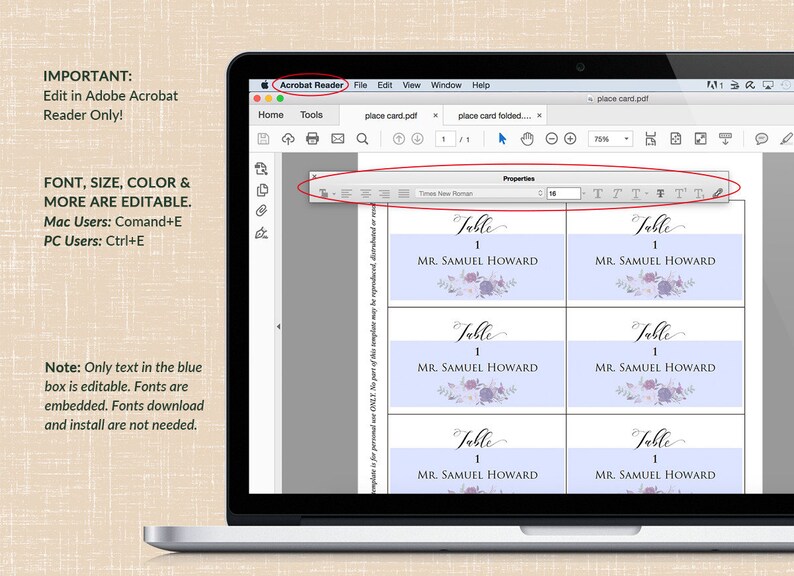Open the top icon in left sidebar

pos(261,168)
